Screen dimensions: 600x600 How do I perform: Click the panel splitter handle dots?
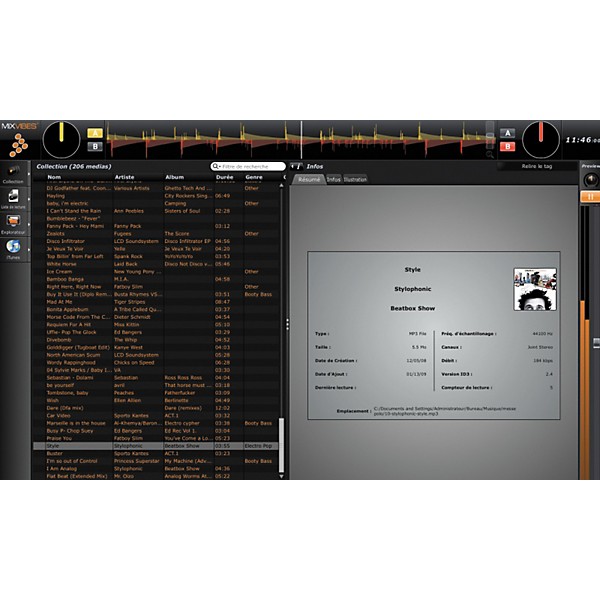pyautogui.click(x=287, y=324)
